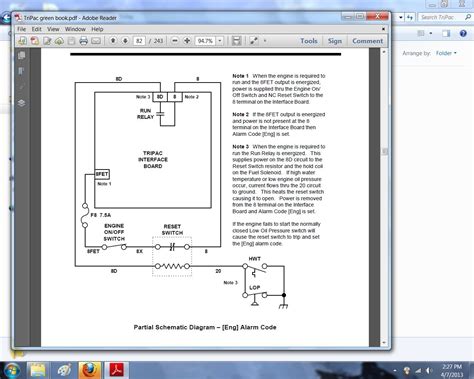Show hidden tray icons arrow
This screenshot has height=379, width=474.
[395, 371]
